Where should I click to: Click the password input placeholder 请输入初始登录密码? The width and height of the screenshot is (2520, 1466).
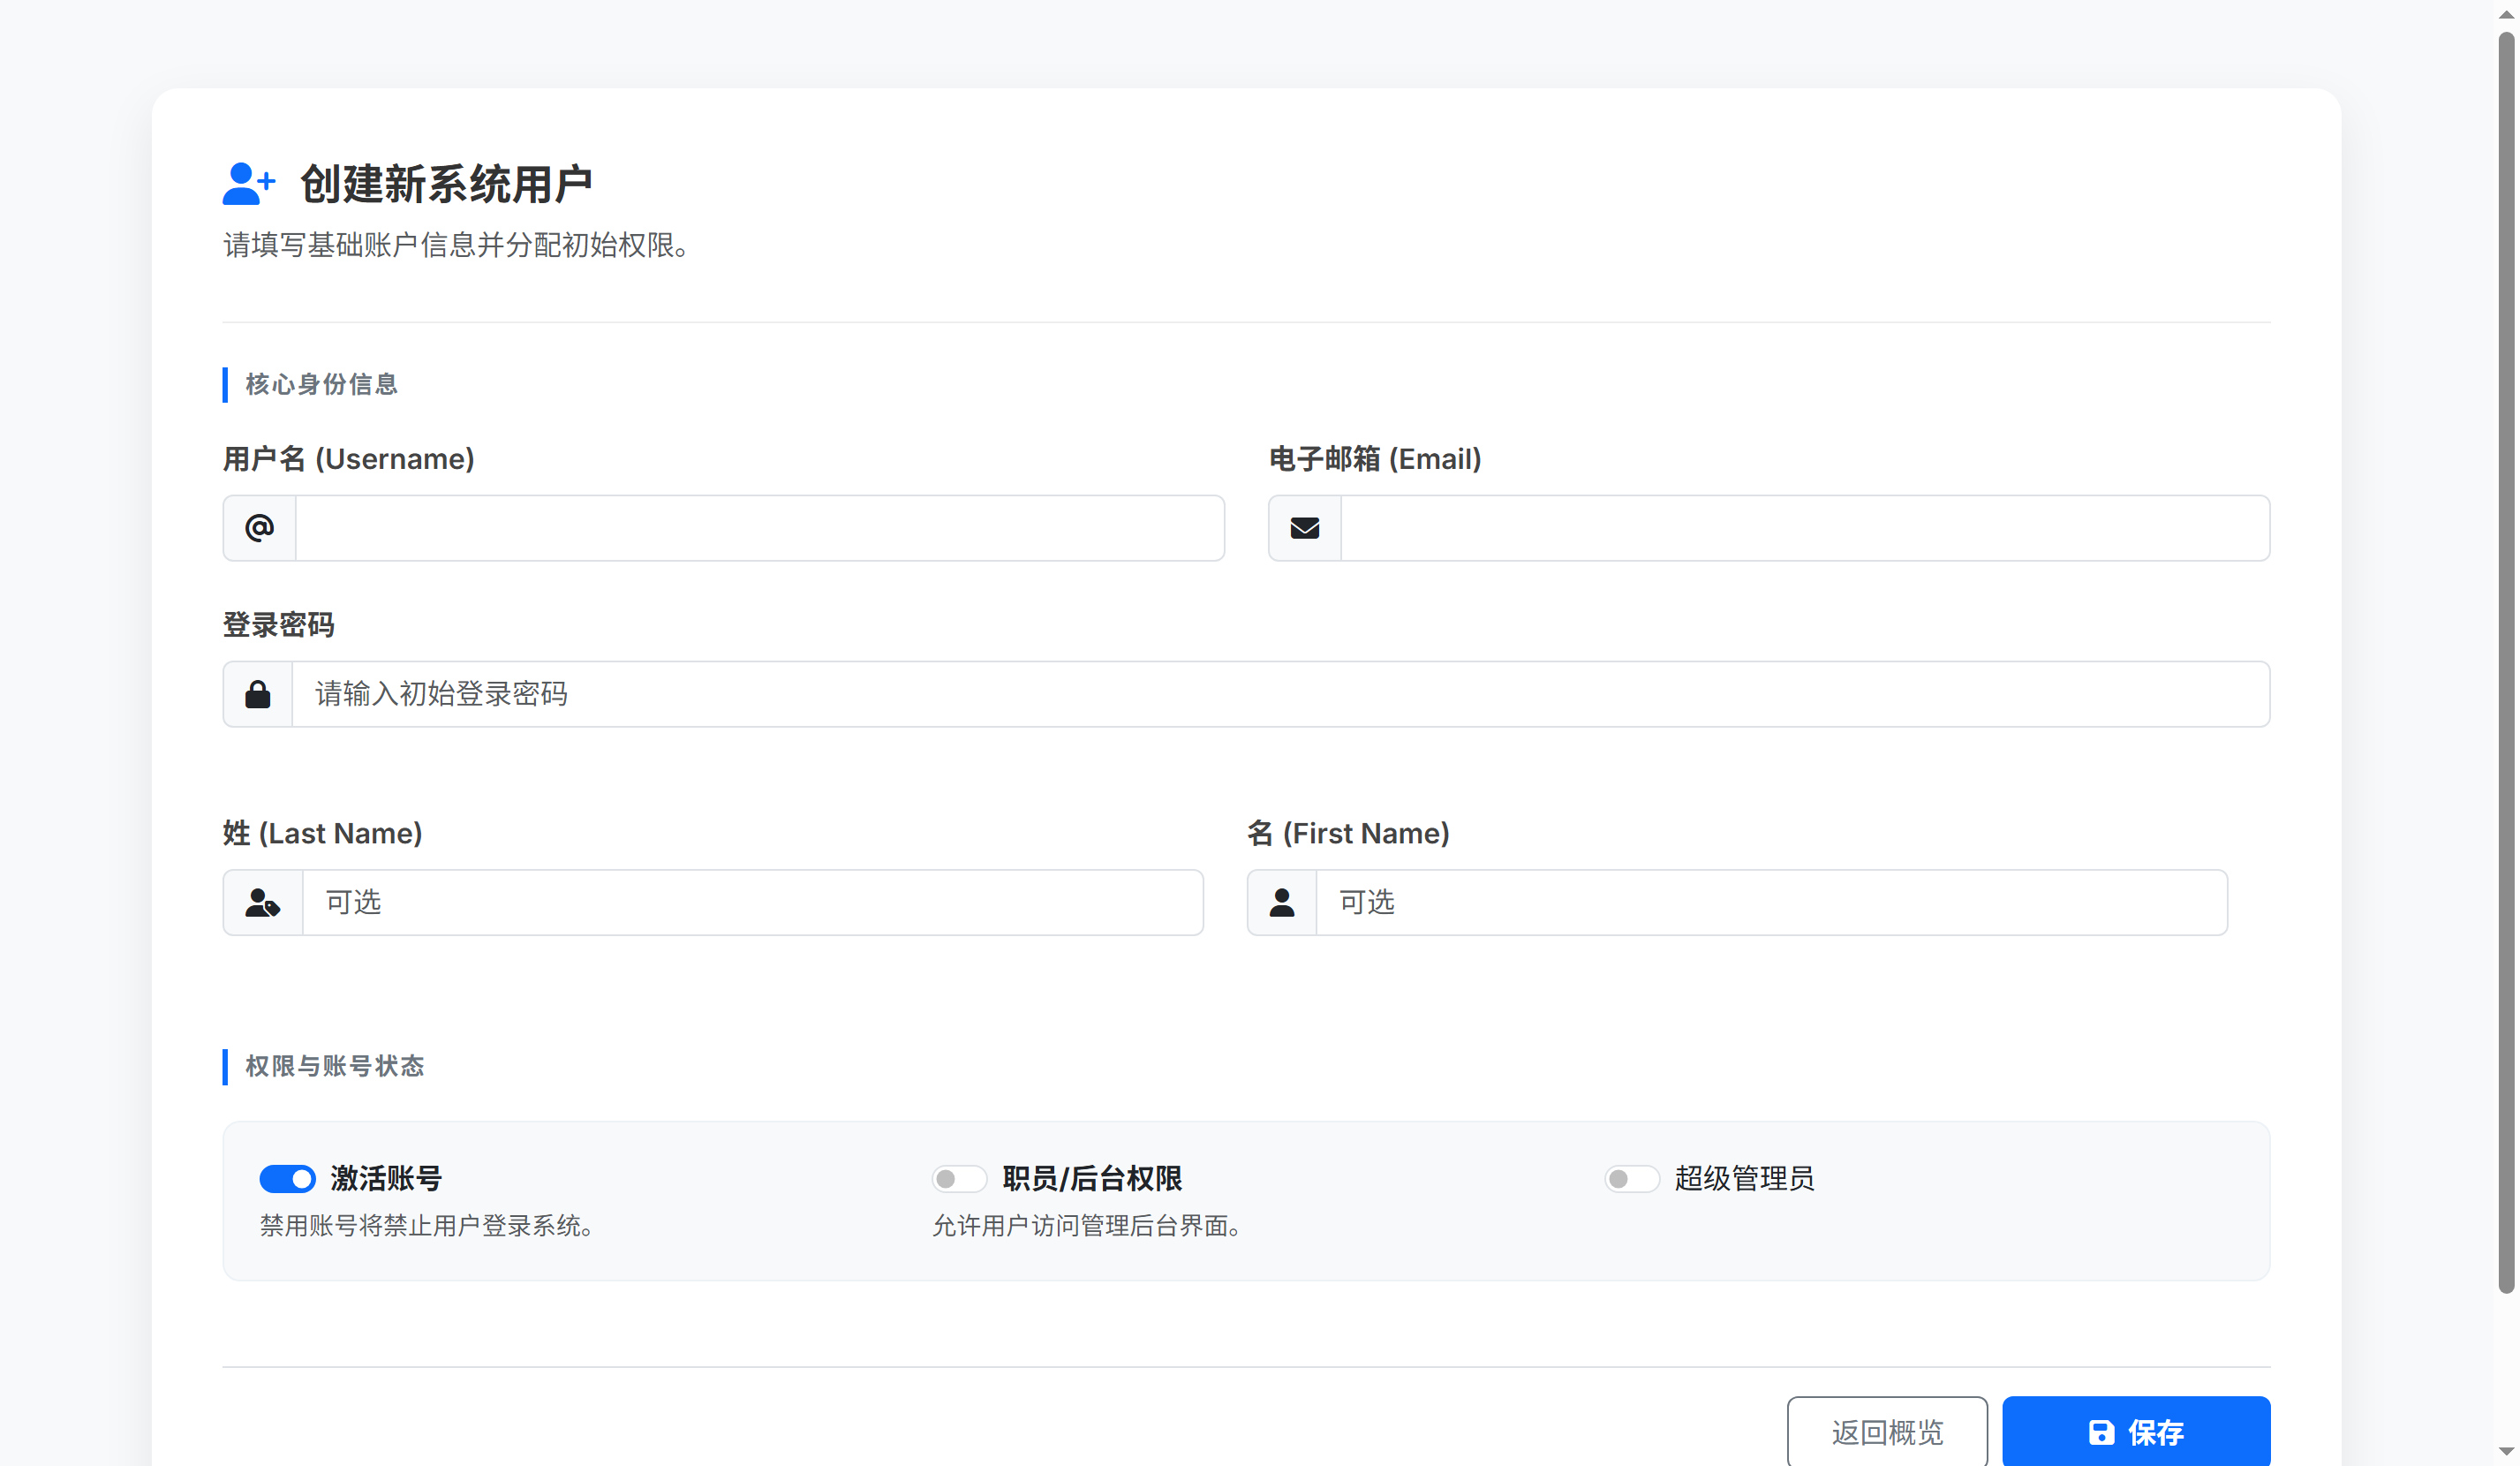[x=441, y=694]
